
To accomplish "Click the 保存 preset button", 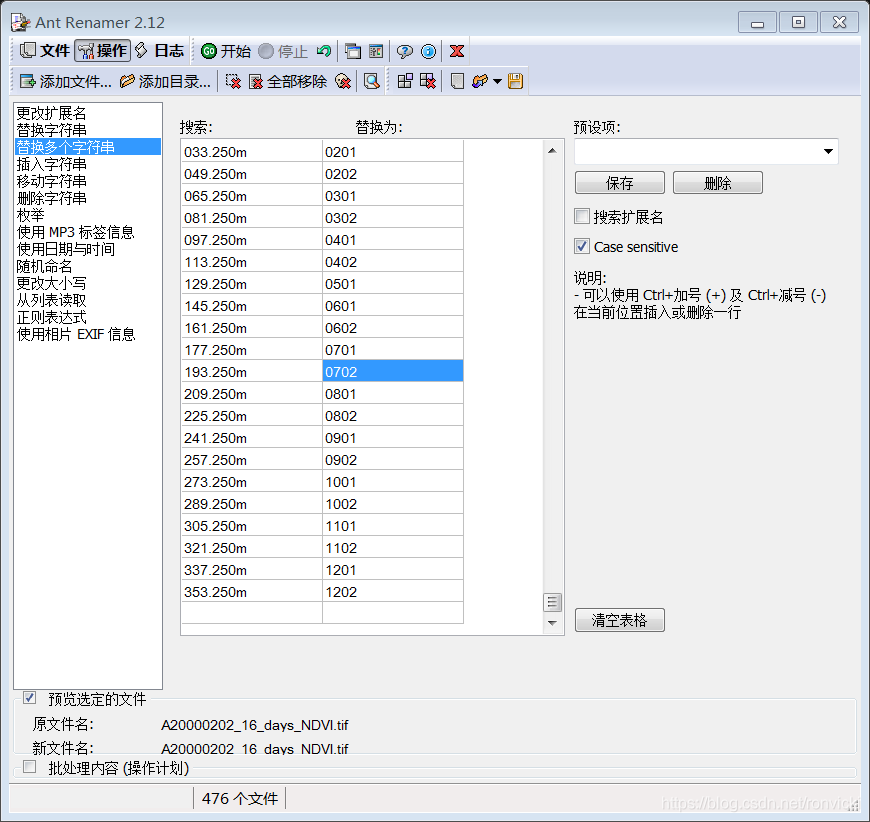I will [x=619, y=183].
